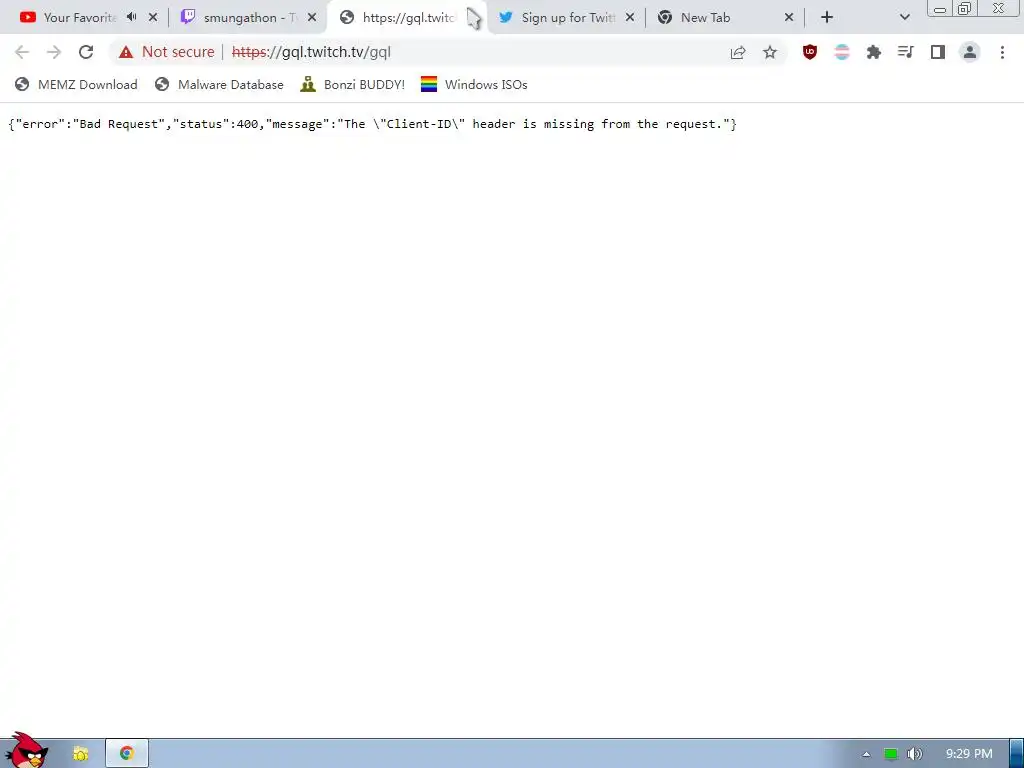The width and height of the screenshot is (1024, 768).
Task: Open the green tray status icon
Action: coord(890,754)
